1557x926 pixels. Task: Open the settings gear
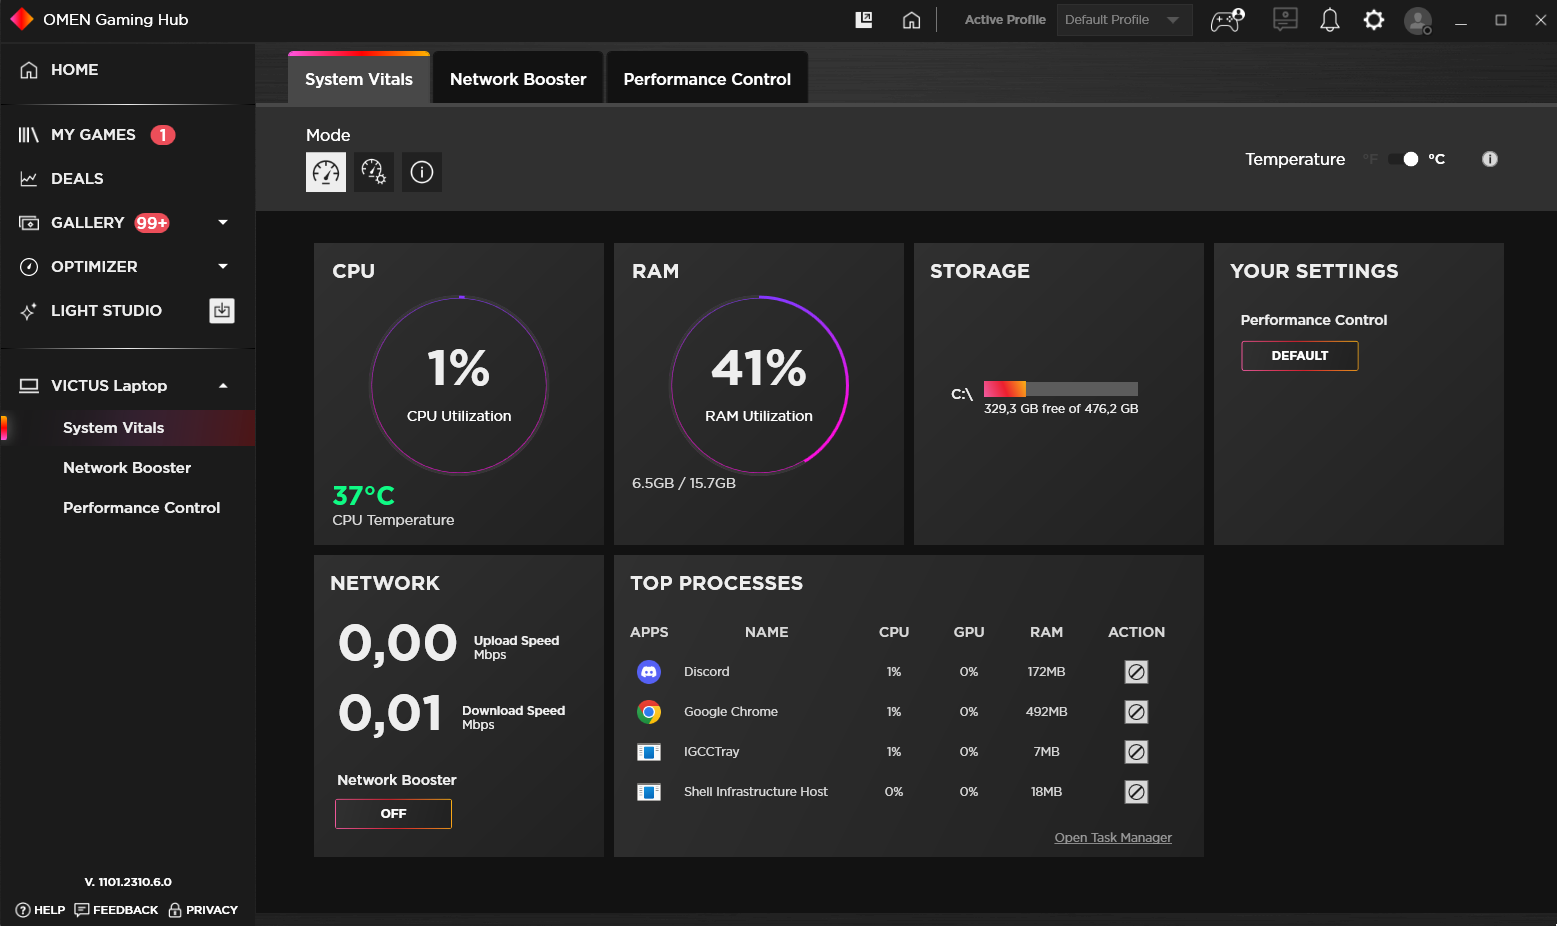(x=1374, y=20)
